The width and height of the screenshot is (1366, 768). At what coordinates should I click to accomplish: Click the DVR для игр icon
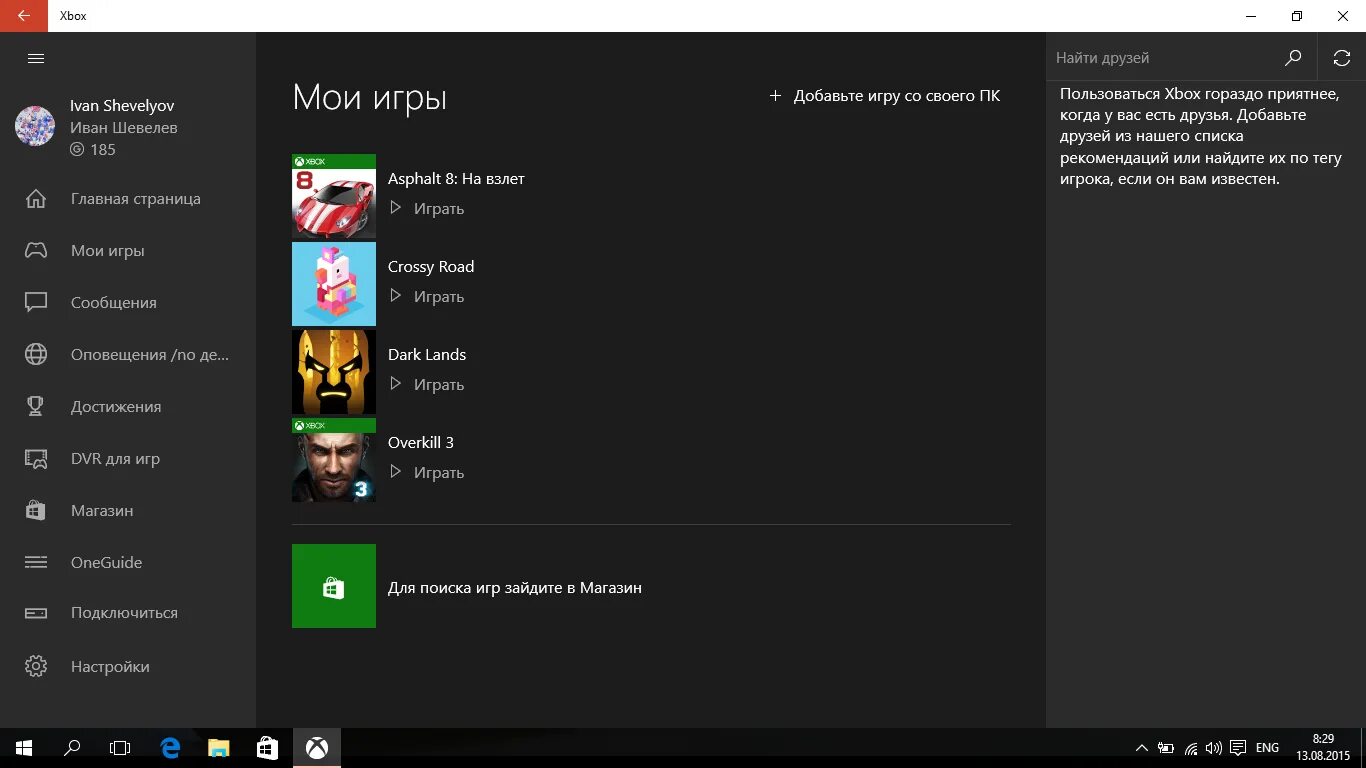pyautogui.click(x=36, y=459)
